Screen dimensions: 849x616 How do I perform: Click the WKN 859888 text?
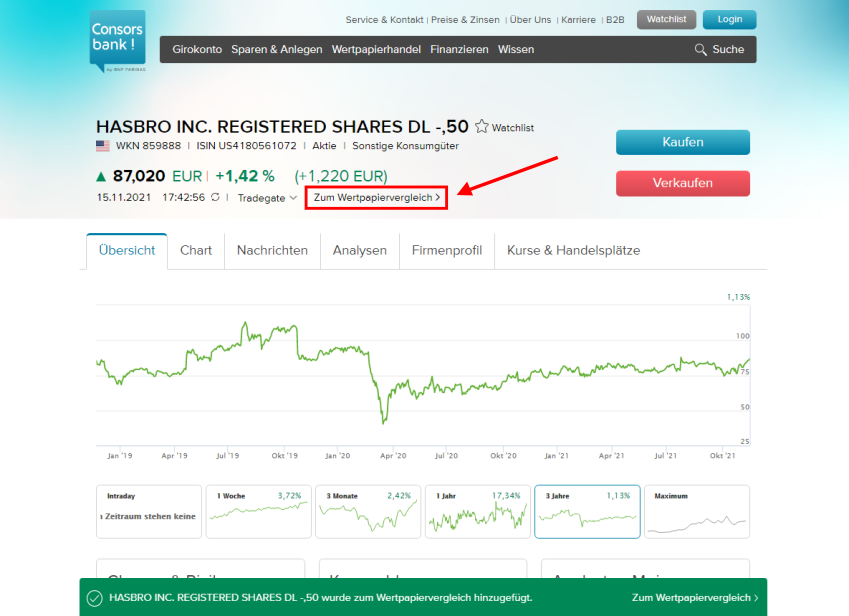click(x=148, y=146)
